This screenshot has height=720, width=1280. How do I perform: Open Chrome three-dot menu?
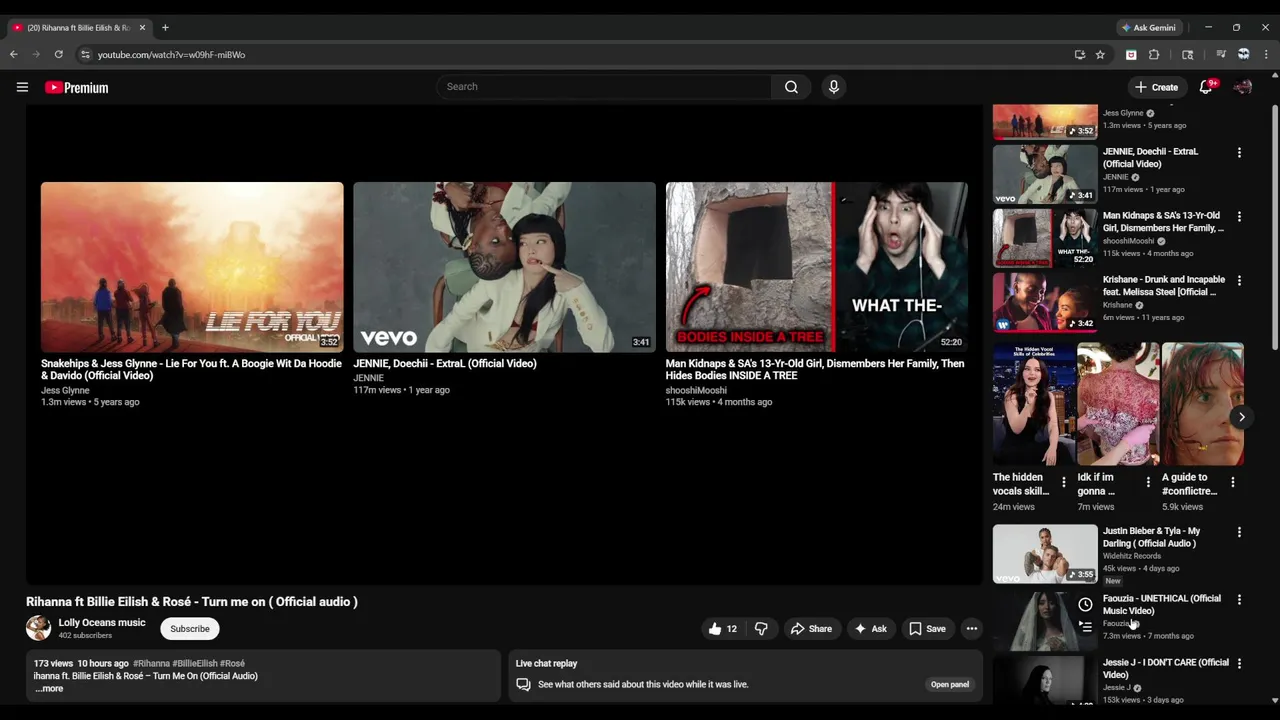[1267, 55]
